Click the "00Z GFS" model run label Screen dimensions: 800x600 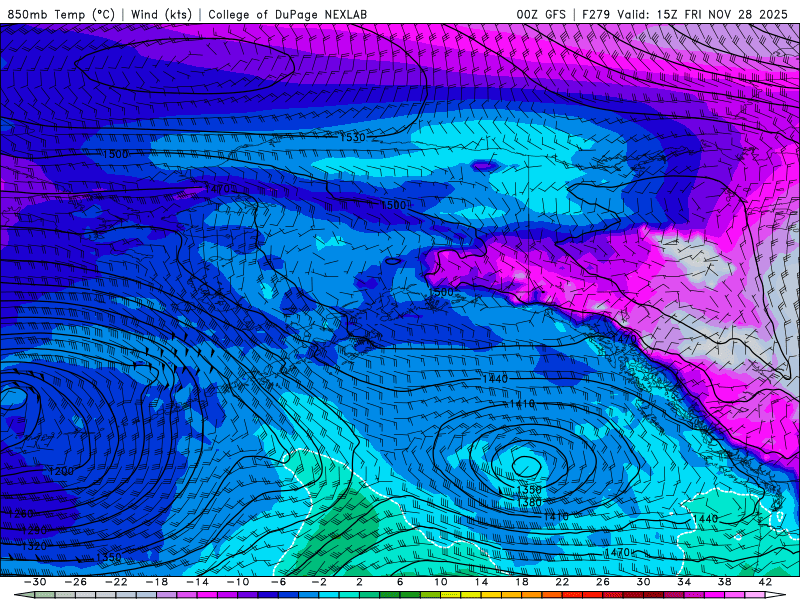(541, 14)
